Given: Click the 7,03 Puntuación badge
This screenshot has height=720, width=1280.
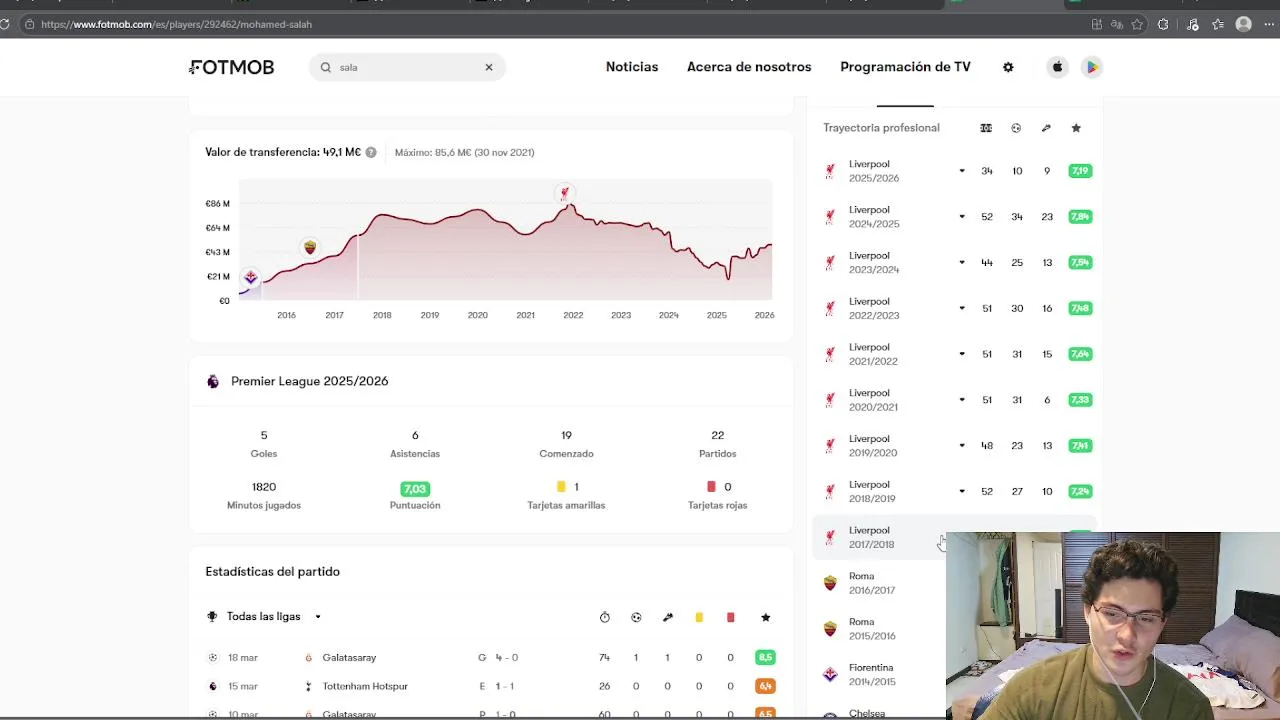Looking at the screenshot, I should pyautogui.click(x=415, y=489).
